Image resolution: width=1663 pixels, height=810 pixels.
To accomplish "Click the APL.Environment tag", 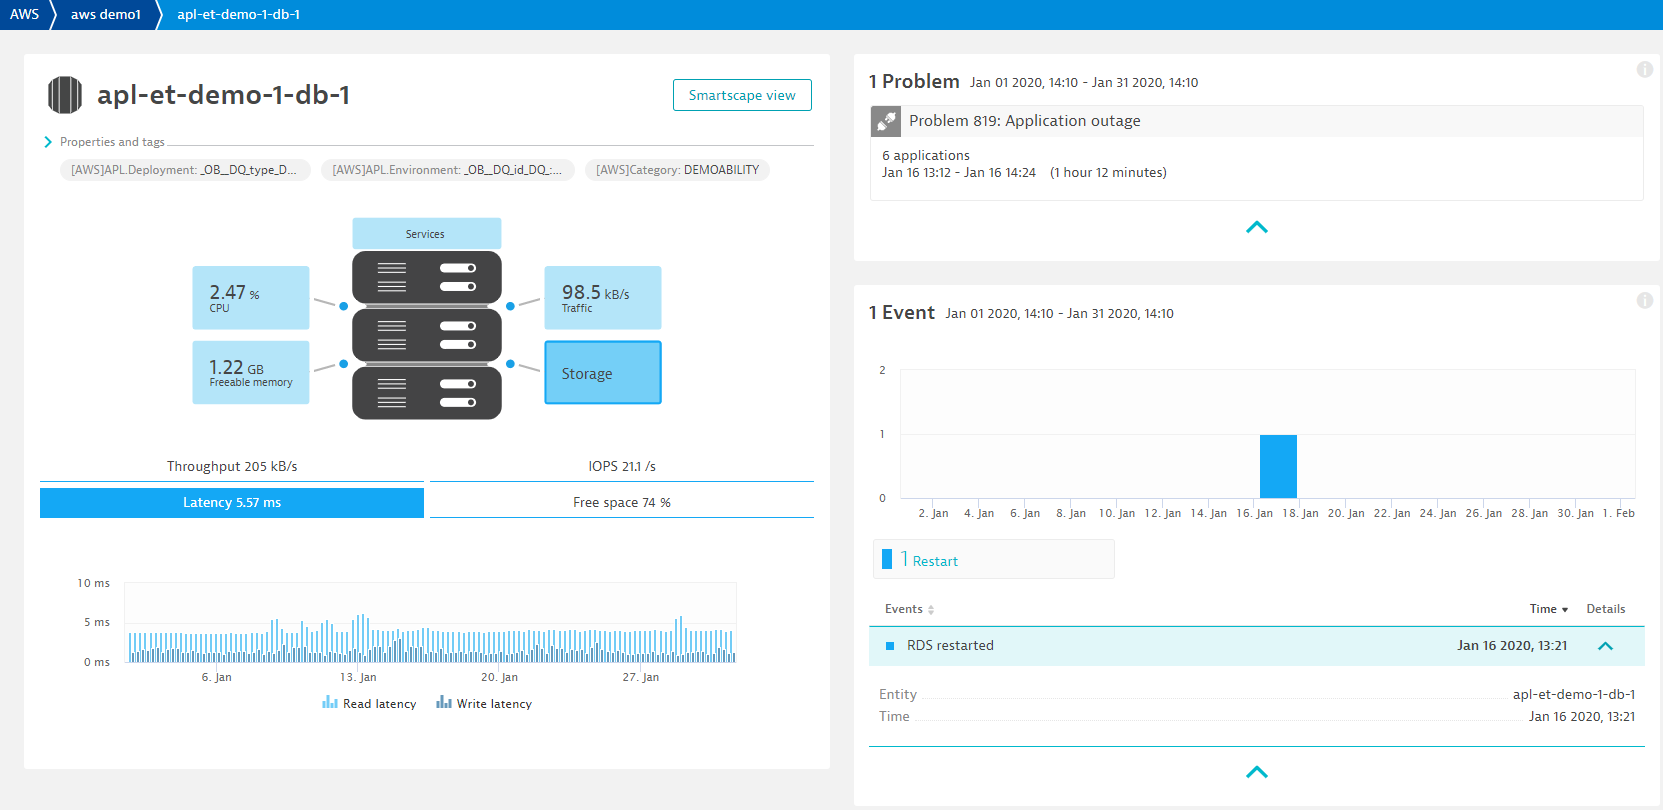I will tap(447, 170).
